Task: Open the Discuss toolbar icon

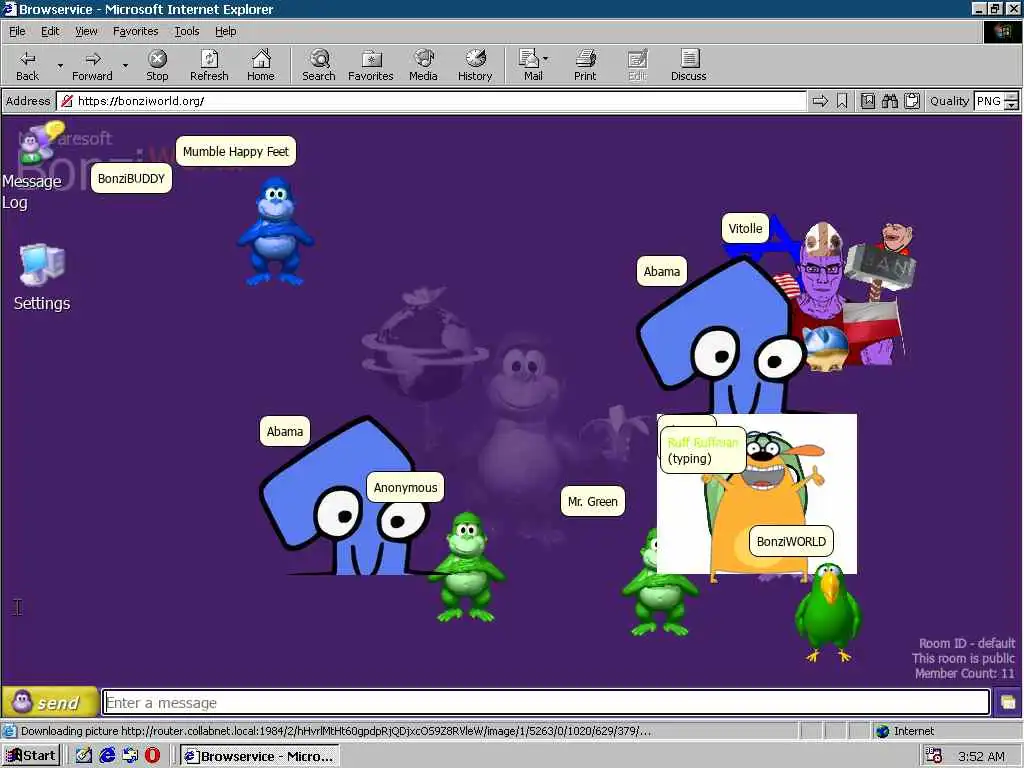Action: click(x=688, y=65)
